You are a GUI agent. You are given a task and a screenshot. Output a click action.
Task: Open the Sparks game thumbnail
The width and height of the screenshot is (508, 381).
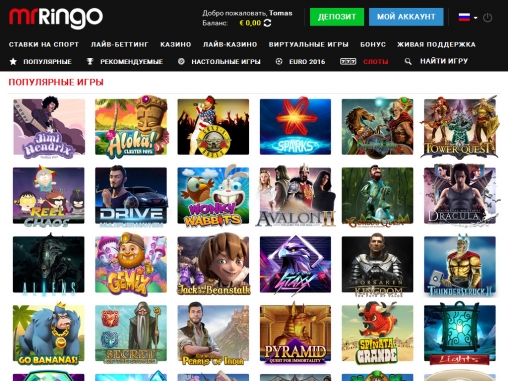(x=295, y=127)
